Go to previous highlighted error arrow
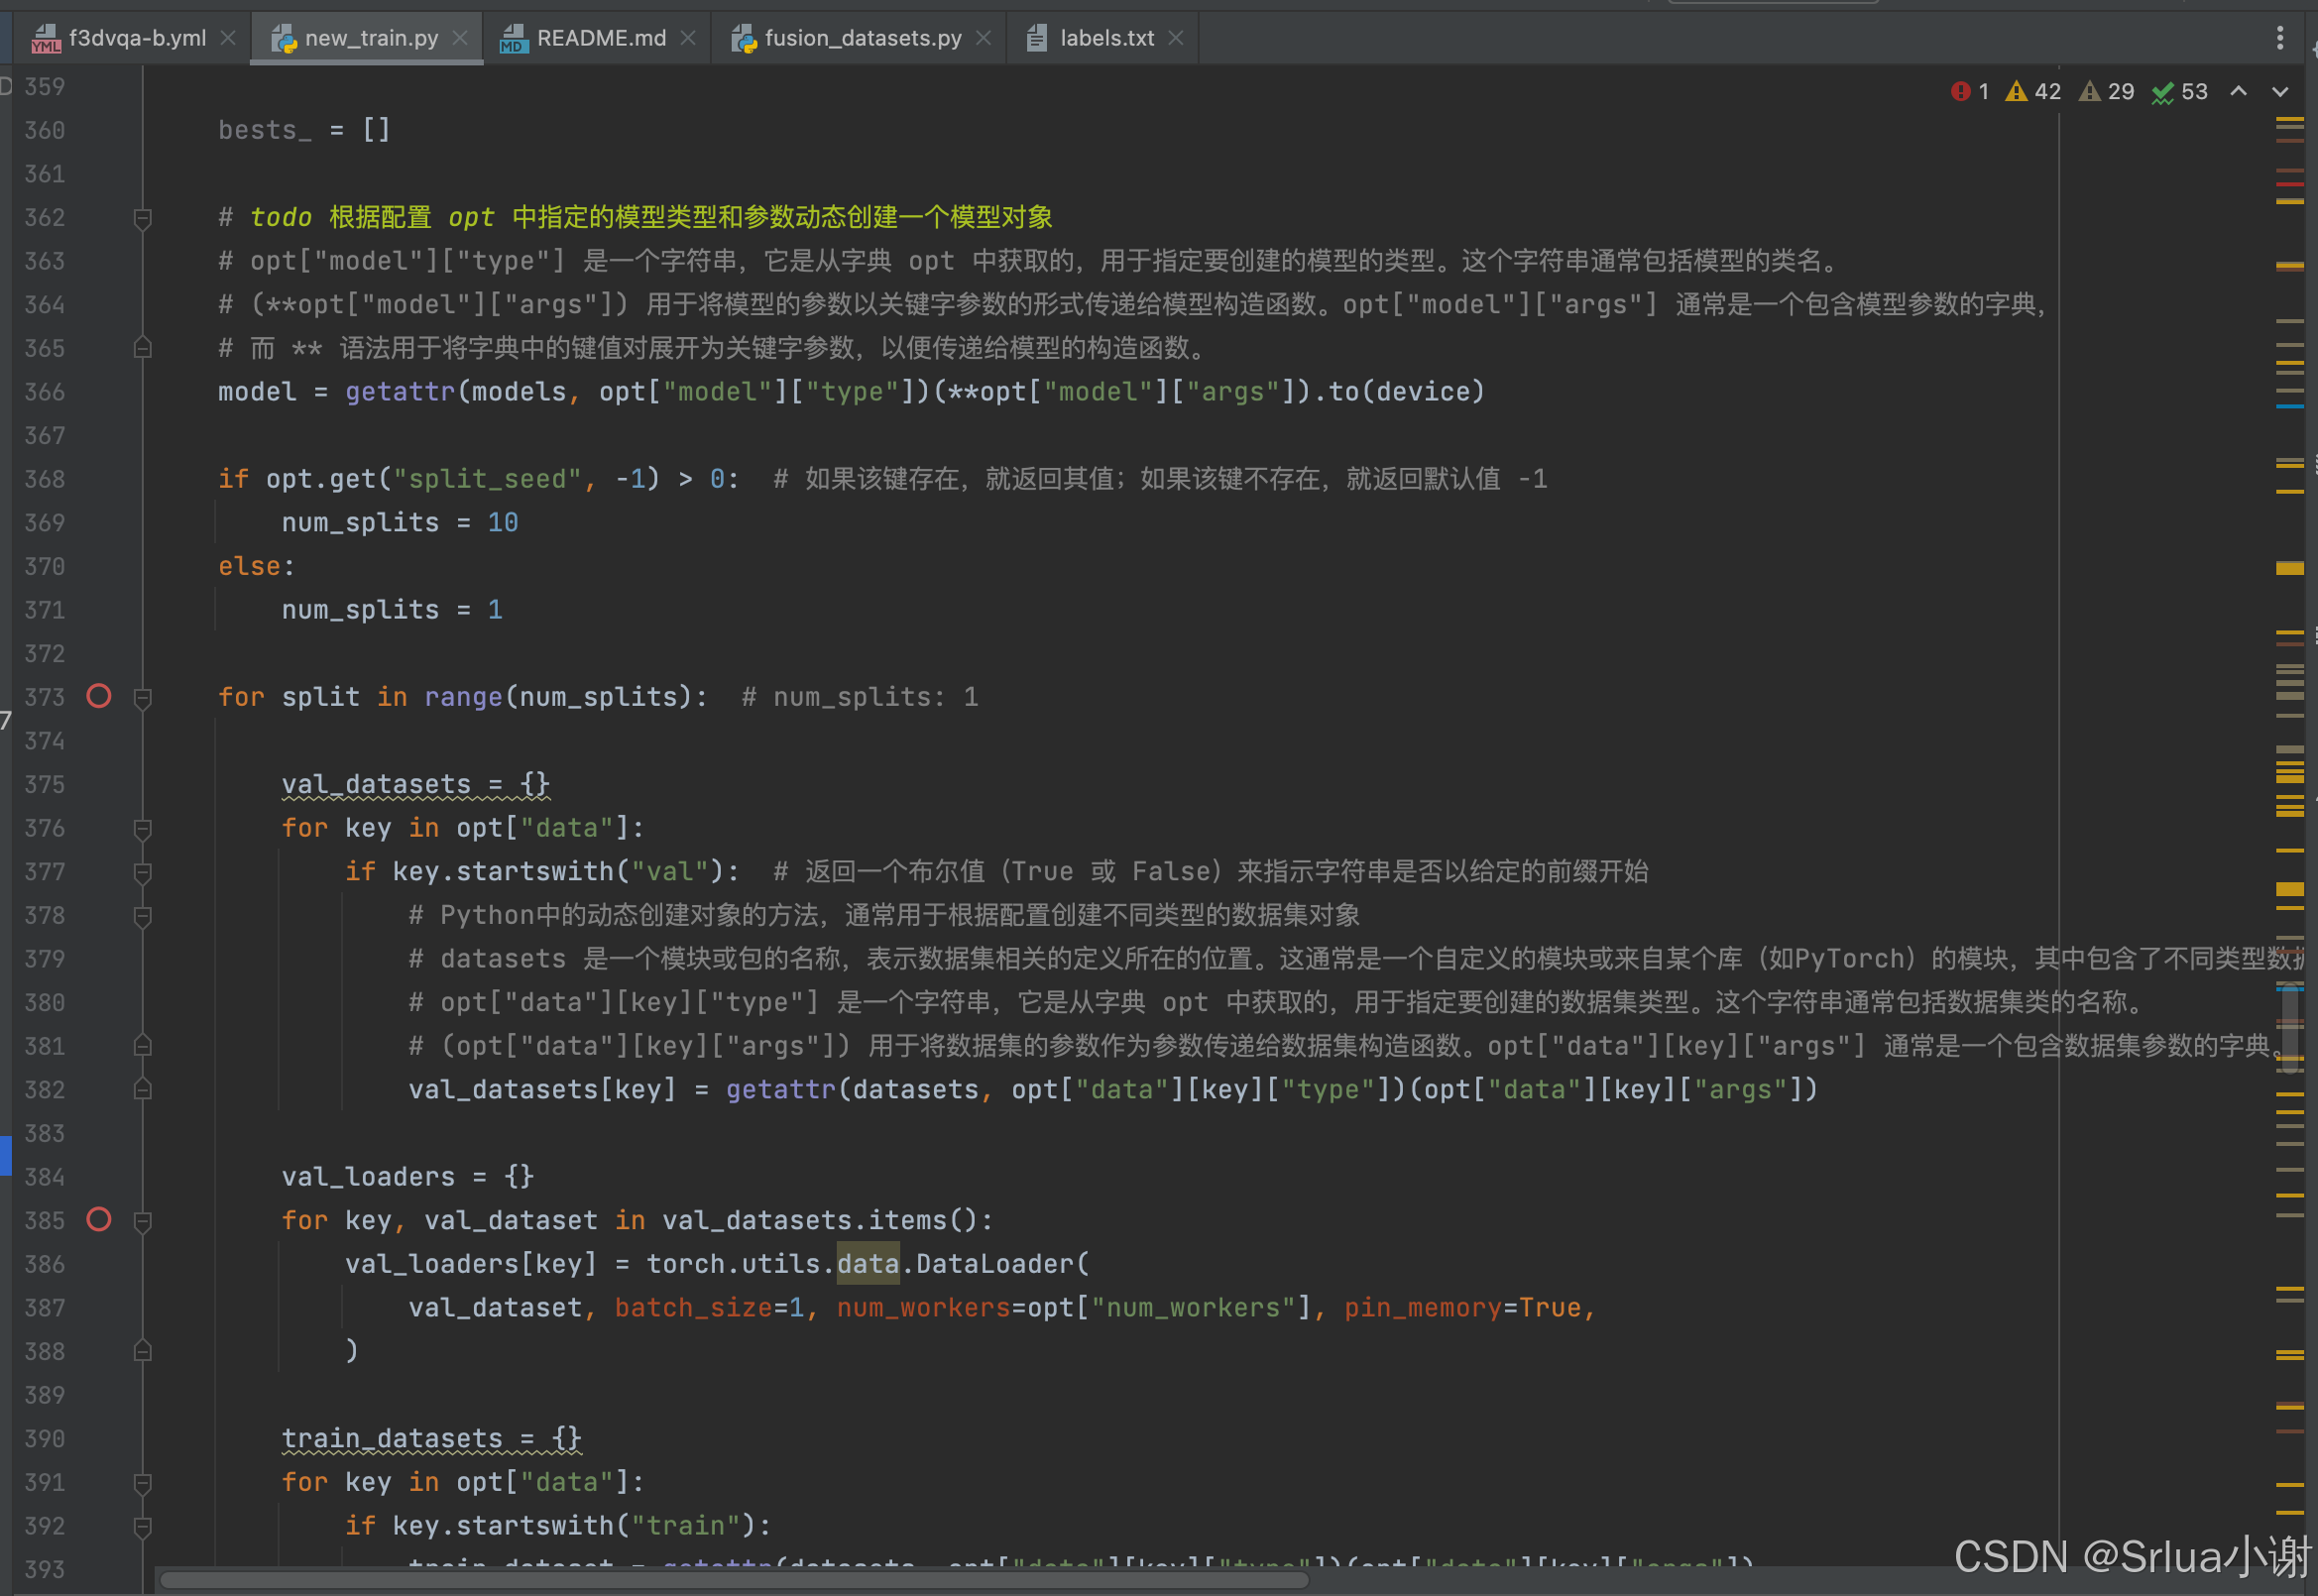 (2239, 92)
